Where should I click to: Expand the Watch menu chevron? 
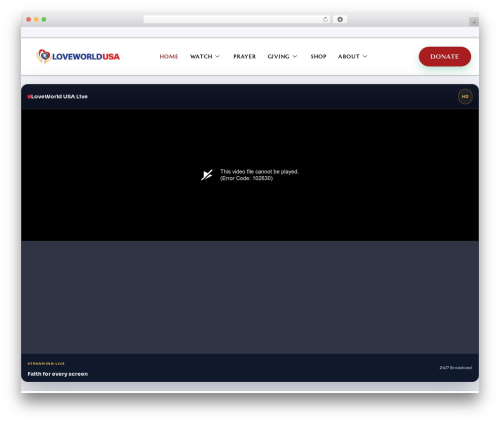point(217,56)
